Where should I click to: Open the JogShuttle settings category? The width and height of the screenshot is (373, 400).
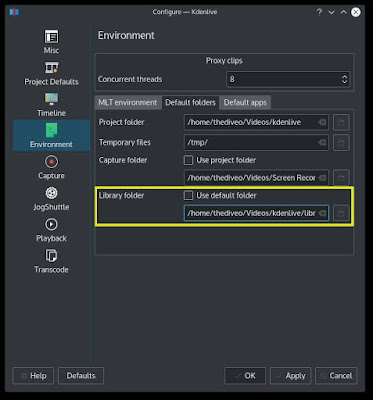[51, 199]
